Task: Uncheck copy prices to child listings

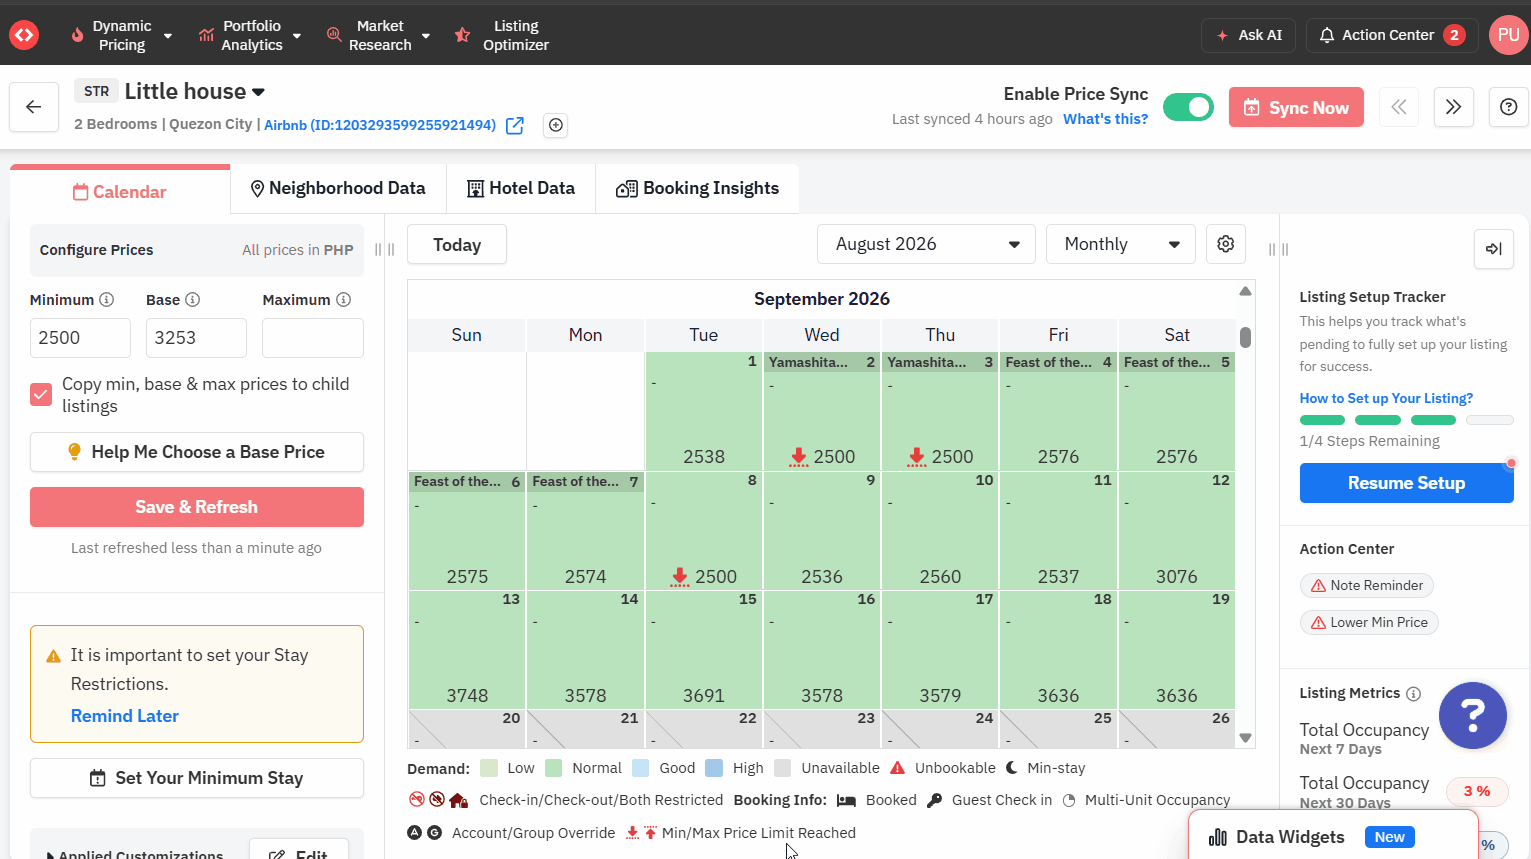Action: tap(41, 394)
